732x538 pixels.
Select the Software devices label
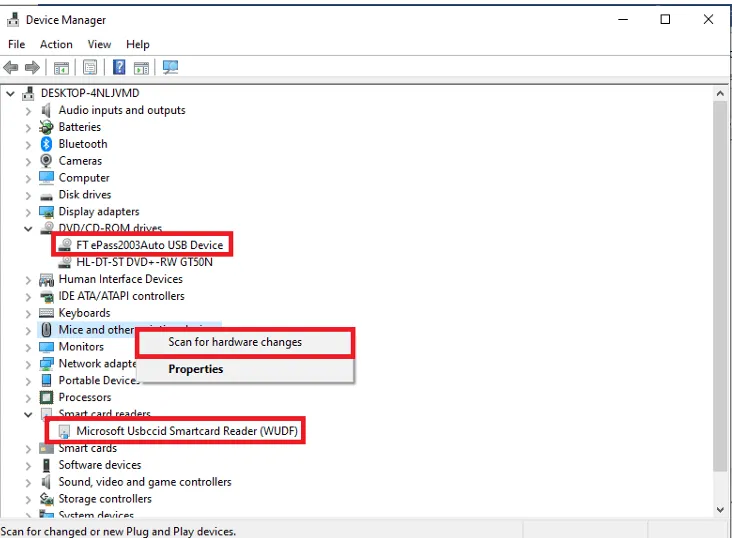click(100, 465)
